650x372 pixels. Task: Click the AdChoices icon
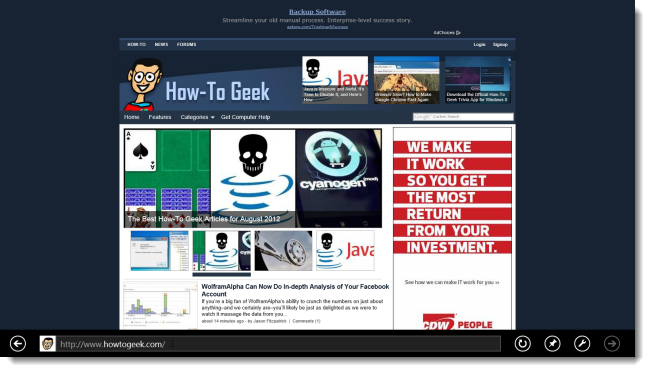tap(458, 33)
